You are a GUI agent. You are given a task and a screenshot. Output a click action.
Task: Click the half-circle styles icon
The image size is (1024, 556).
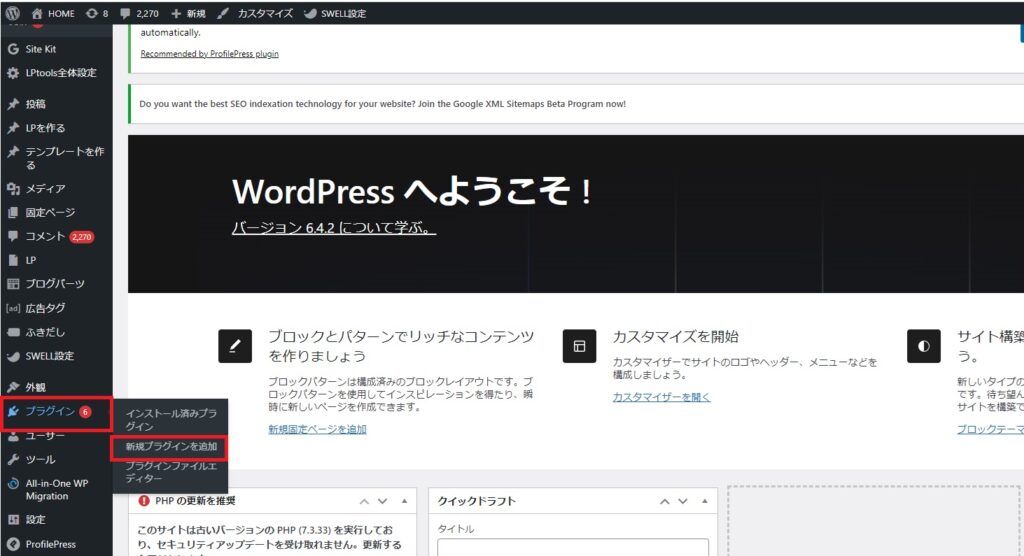click(x=923, y=346)
